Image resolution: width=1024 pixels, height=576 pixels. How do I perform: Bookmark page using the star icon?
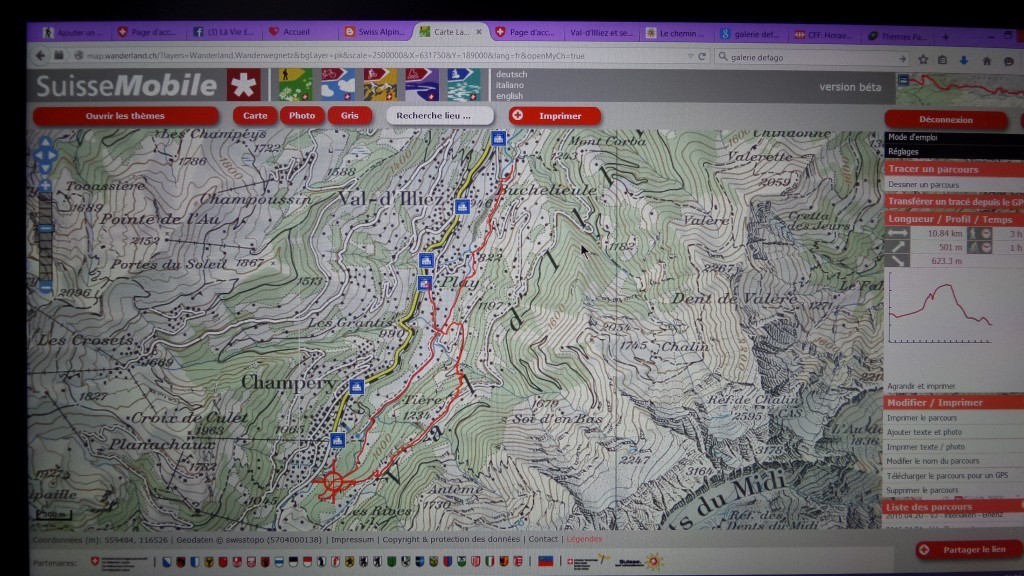[x=923, y=59]
